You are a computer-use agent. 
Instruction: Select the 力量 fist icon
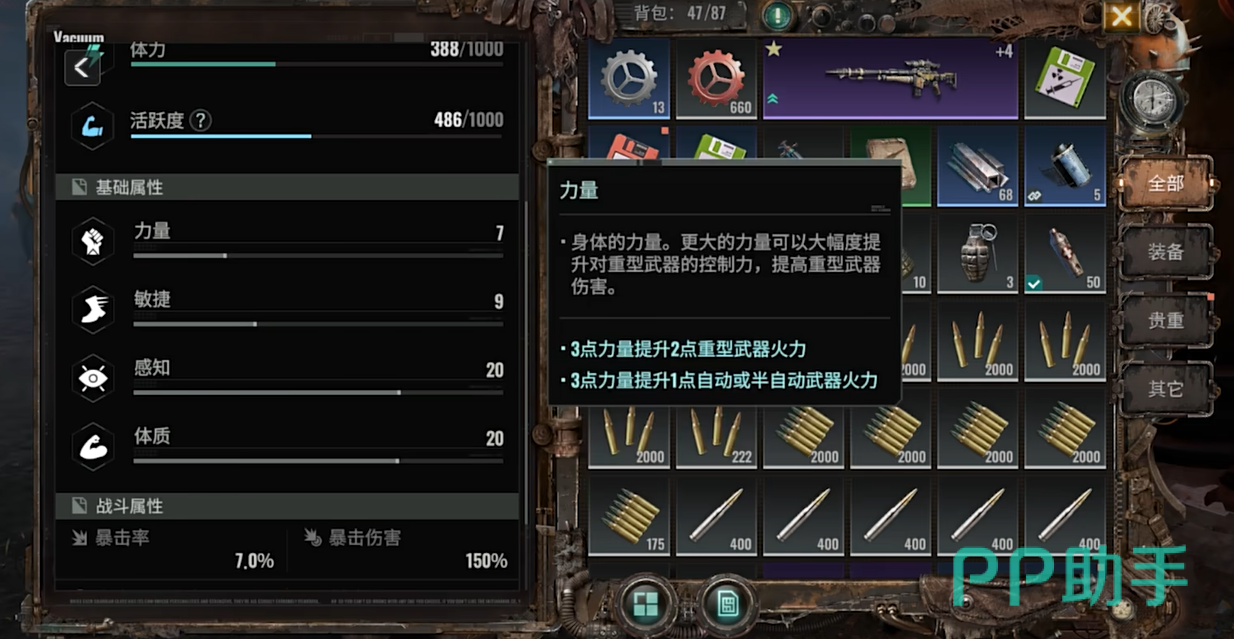pos(92,241)
